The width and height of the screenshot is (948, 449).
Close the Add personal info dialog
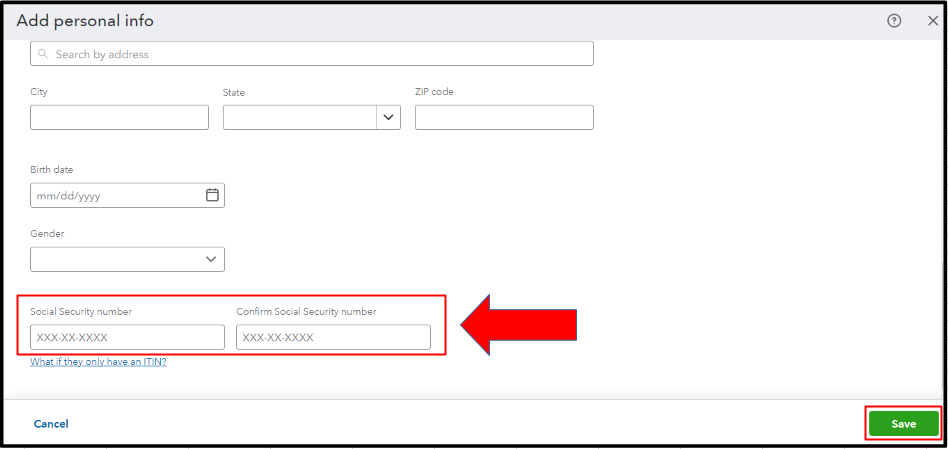933,21
